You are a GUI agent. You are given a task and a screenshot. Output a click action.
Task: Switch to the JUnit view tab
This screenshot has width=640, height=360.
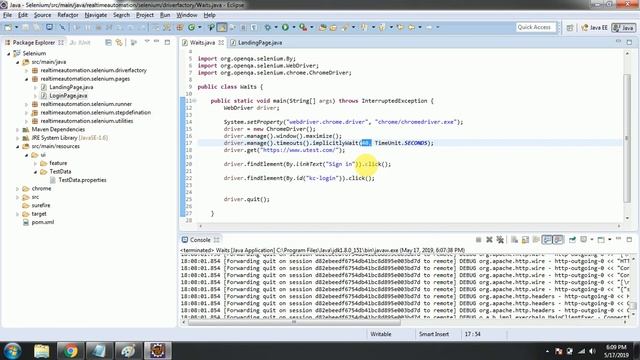click(x=80, y=42)
